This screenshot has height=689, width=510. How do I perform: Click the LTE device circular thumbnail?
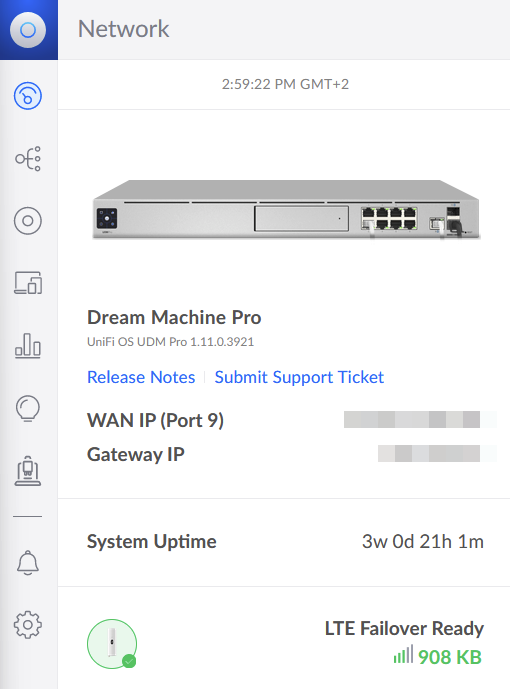[x=112, y=644]
